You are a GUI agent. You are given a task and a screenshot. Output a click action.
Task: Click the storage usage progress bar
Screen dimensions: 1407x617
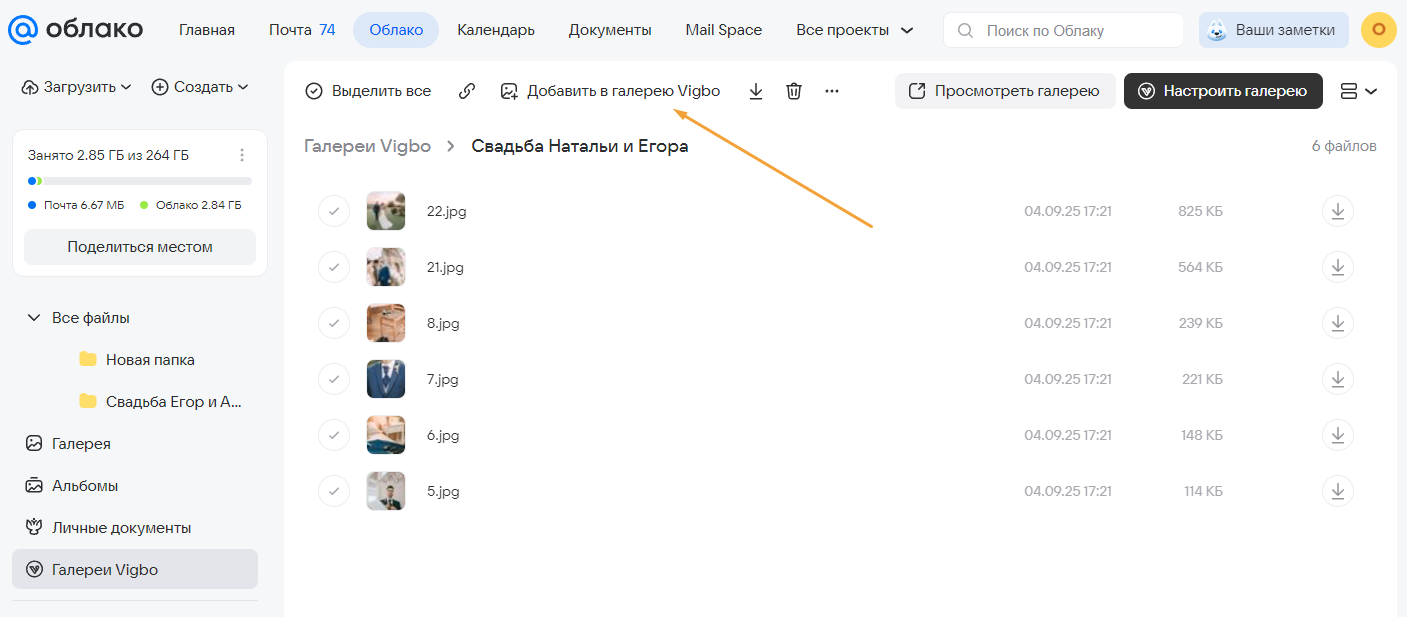click(x=140, y=181)
